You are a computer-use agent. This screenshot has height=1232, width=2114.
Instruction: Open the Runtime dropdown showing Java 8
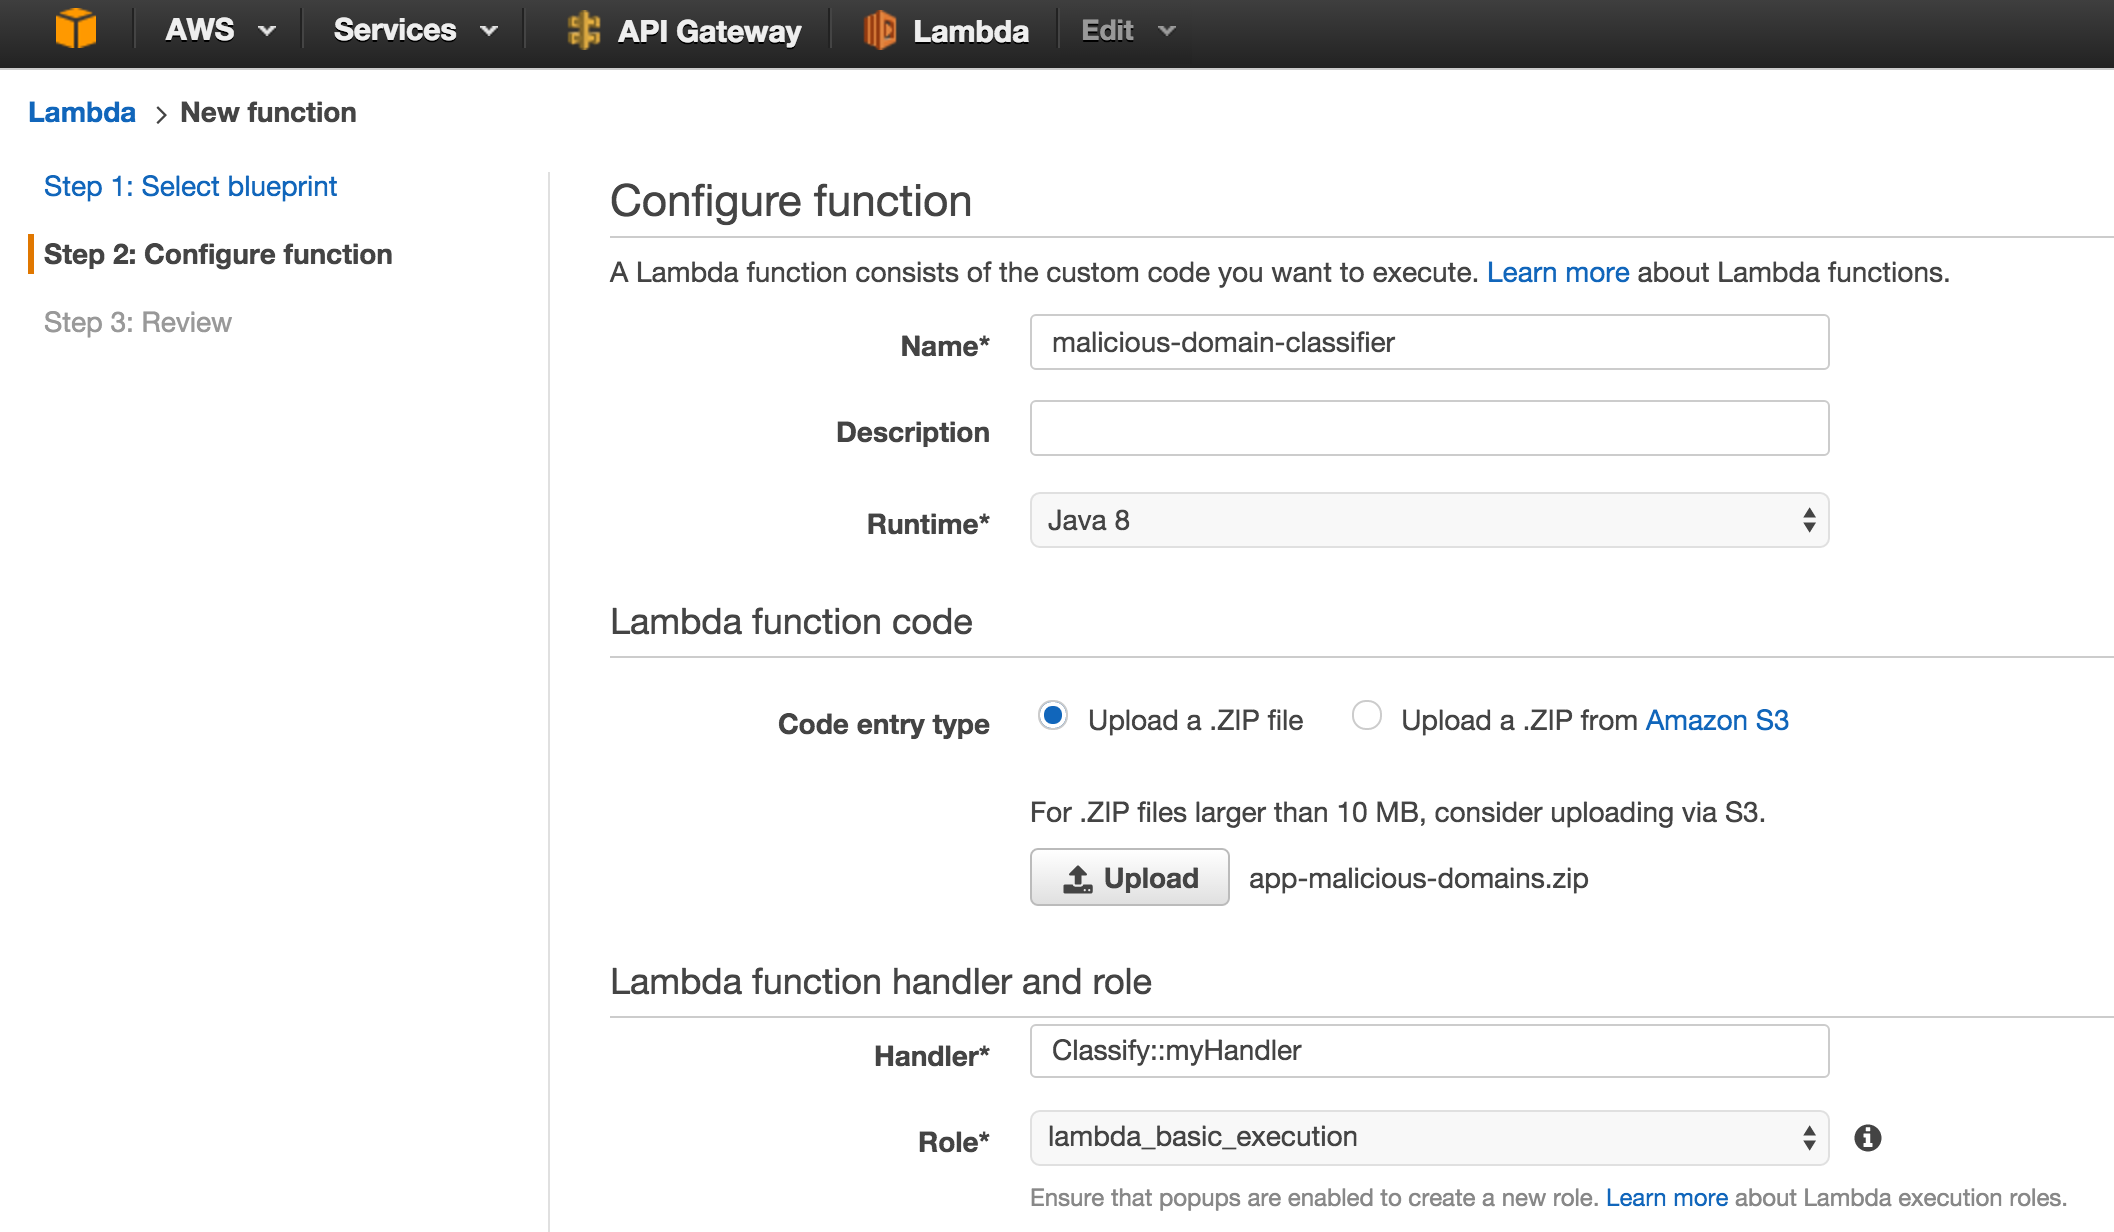coord(1428,520)
